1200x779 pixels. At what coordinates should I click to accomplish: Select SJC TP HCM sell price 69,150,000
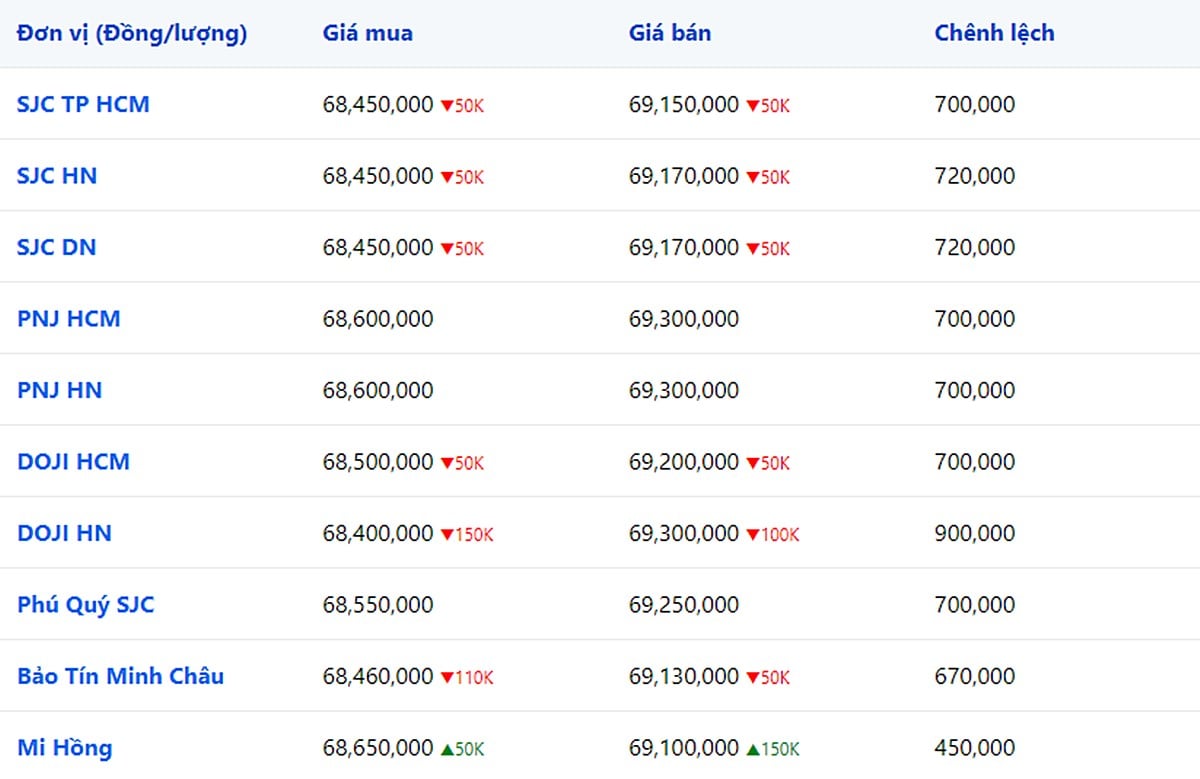pos(684,105)
